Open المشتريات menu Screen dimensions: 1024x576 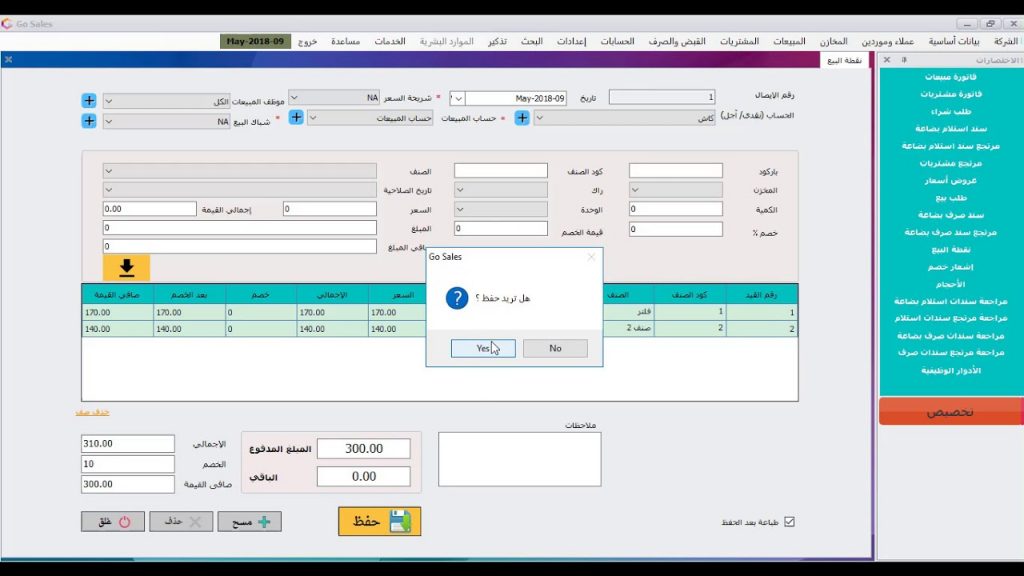[x=739, y=41]
